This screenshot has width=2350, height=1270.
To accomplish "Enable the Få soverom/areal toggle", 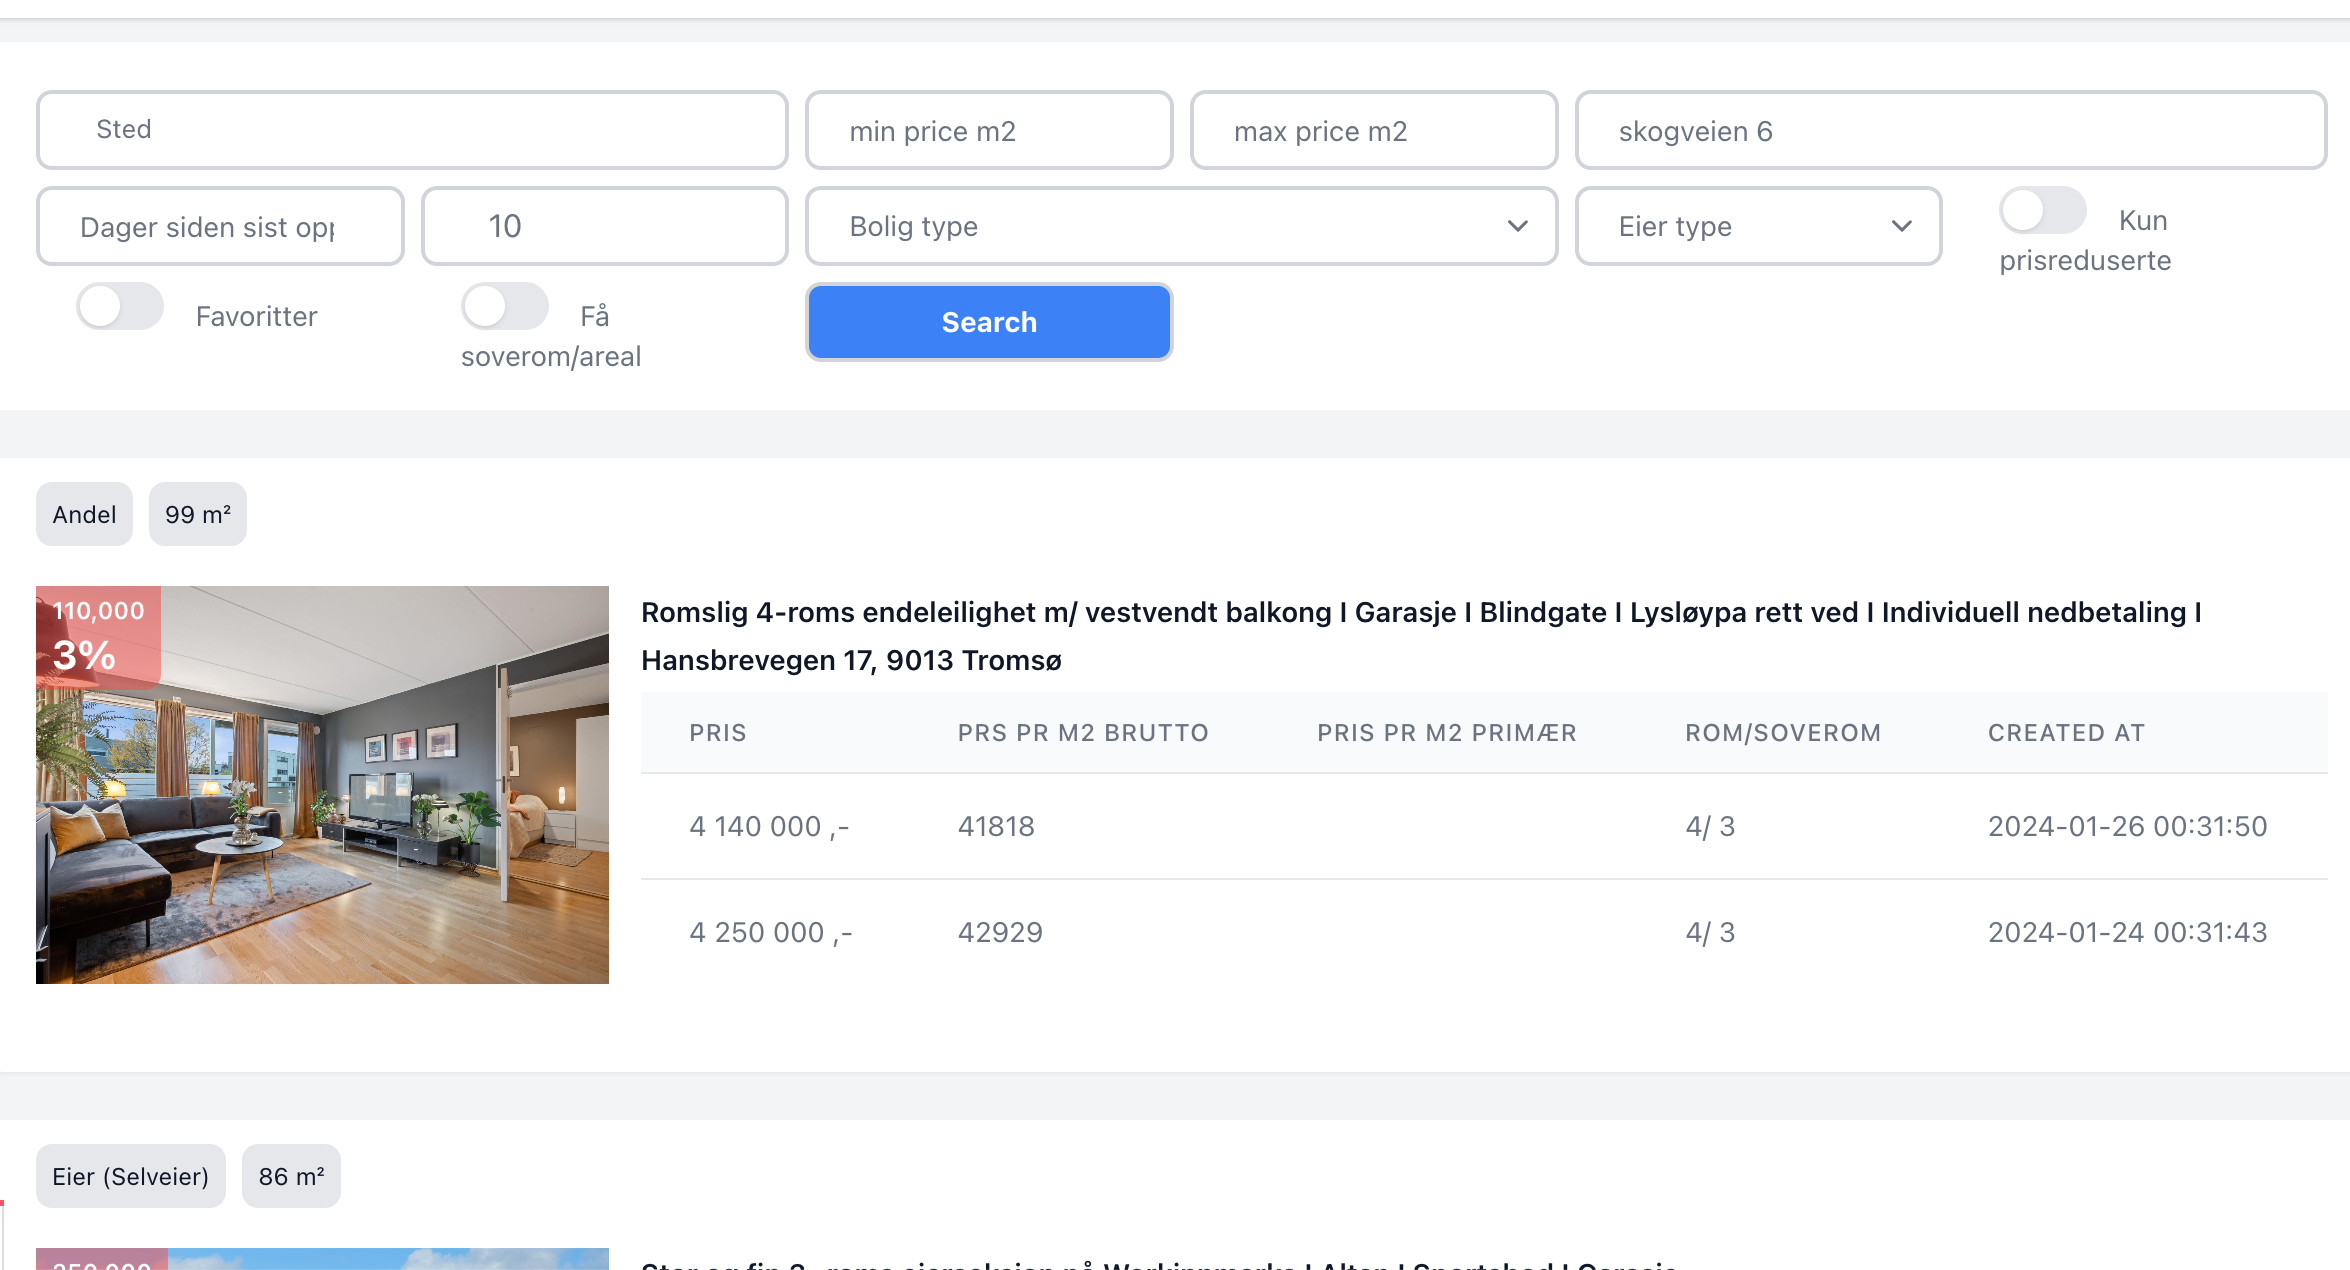I will pyautogui.click(x=504, y=307).
